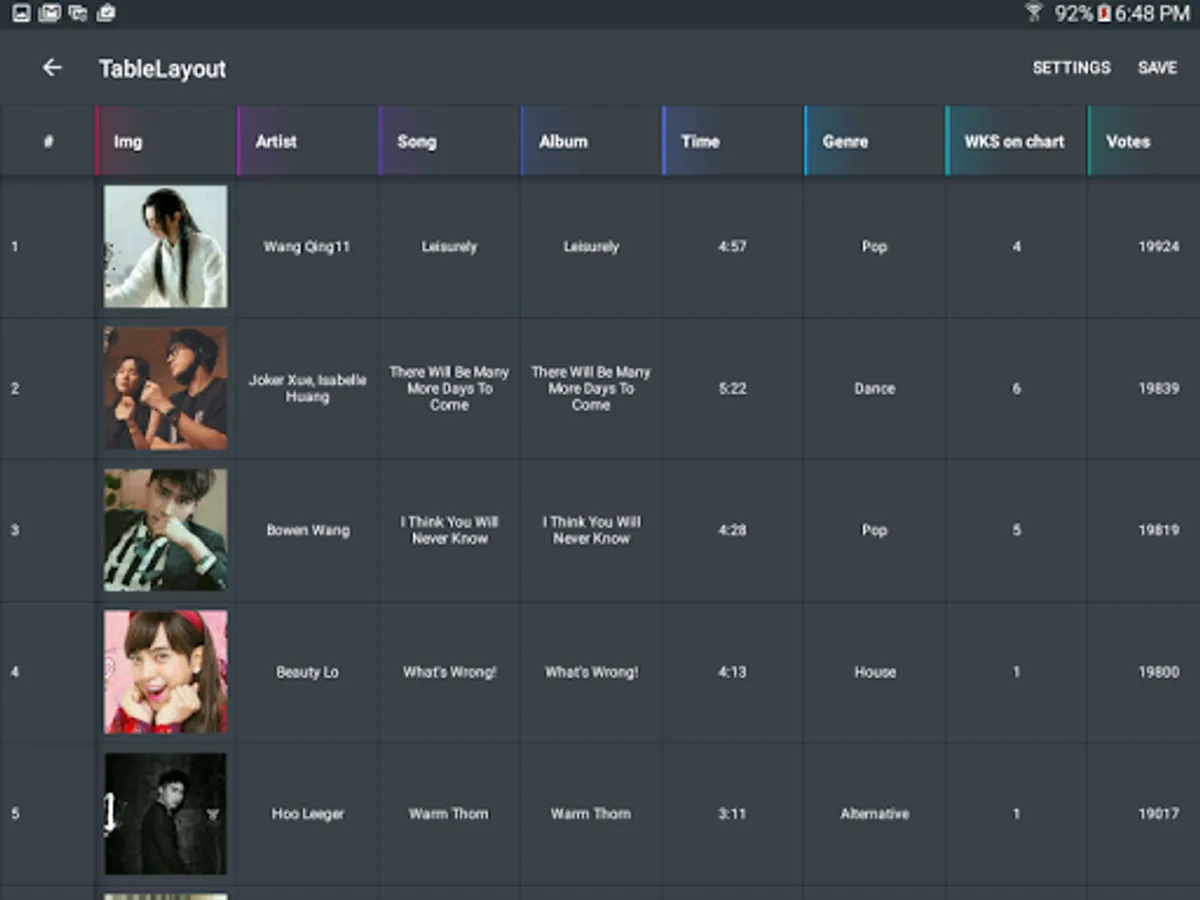Open Beauty Lo album image thumbnail
Image resolution: width=1200 pixels, height=900 pixels.
coord(166,672)
